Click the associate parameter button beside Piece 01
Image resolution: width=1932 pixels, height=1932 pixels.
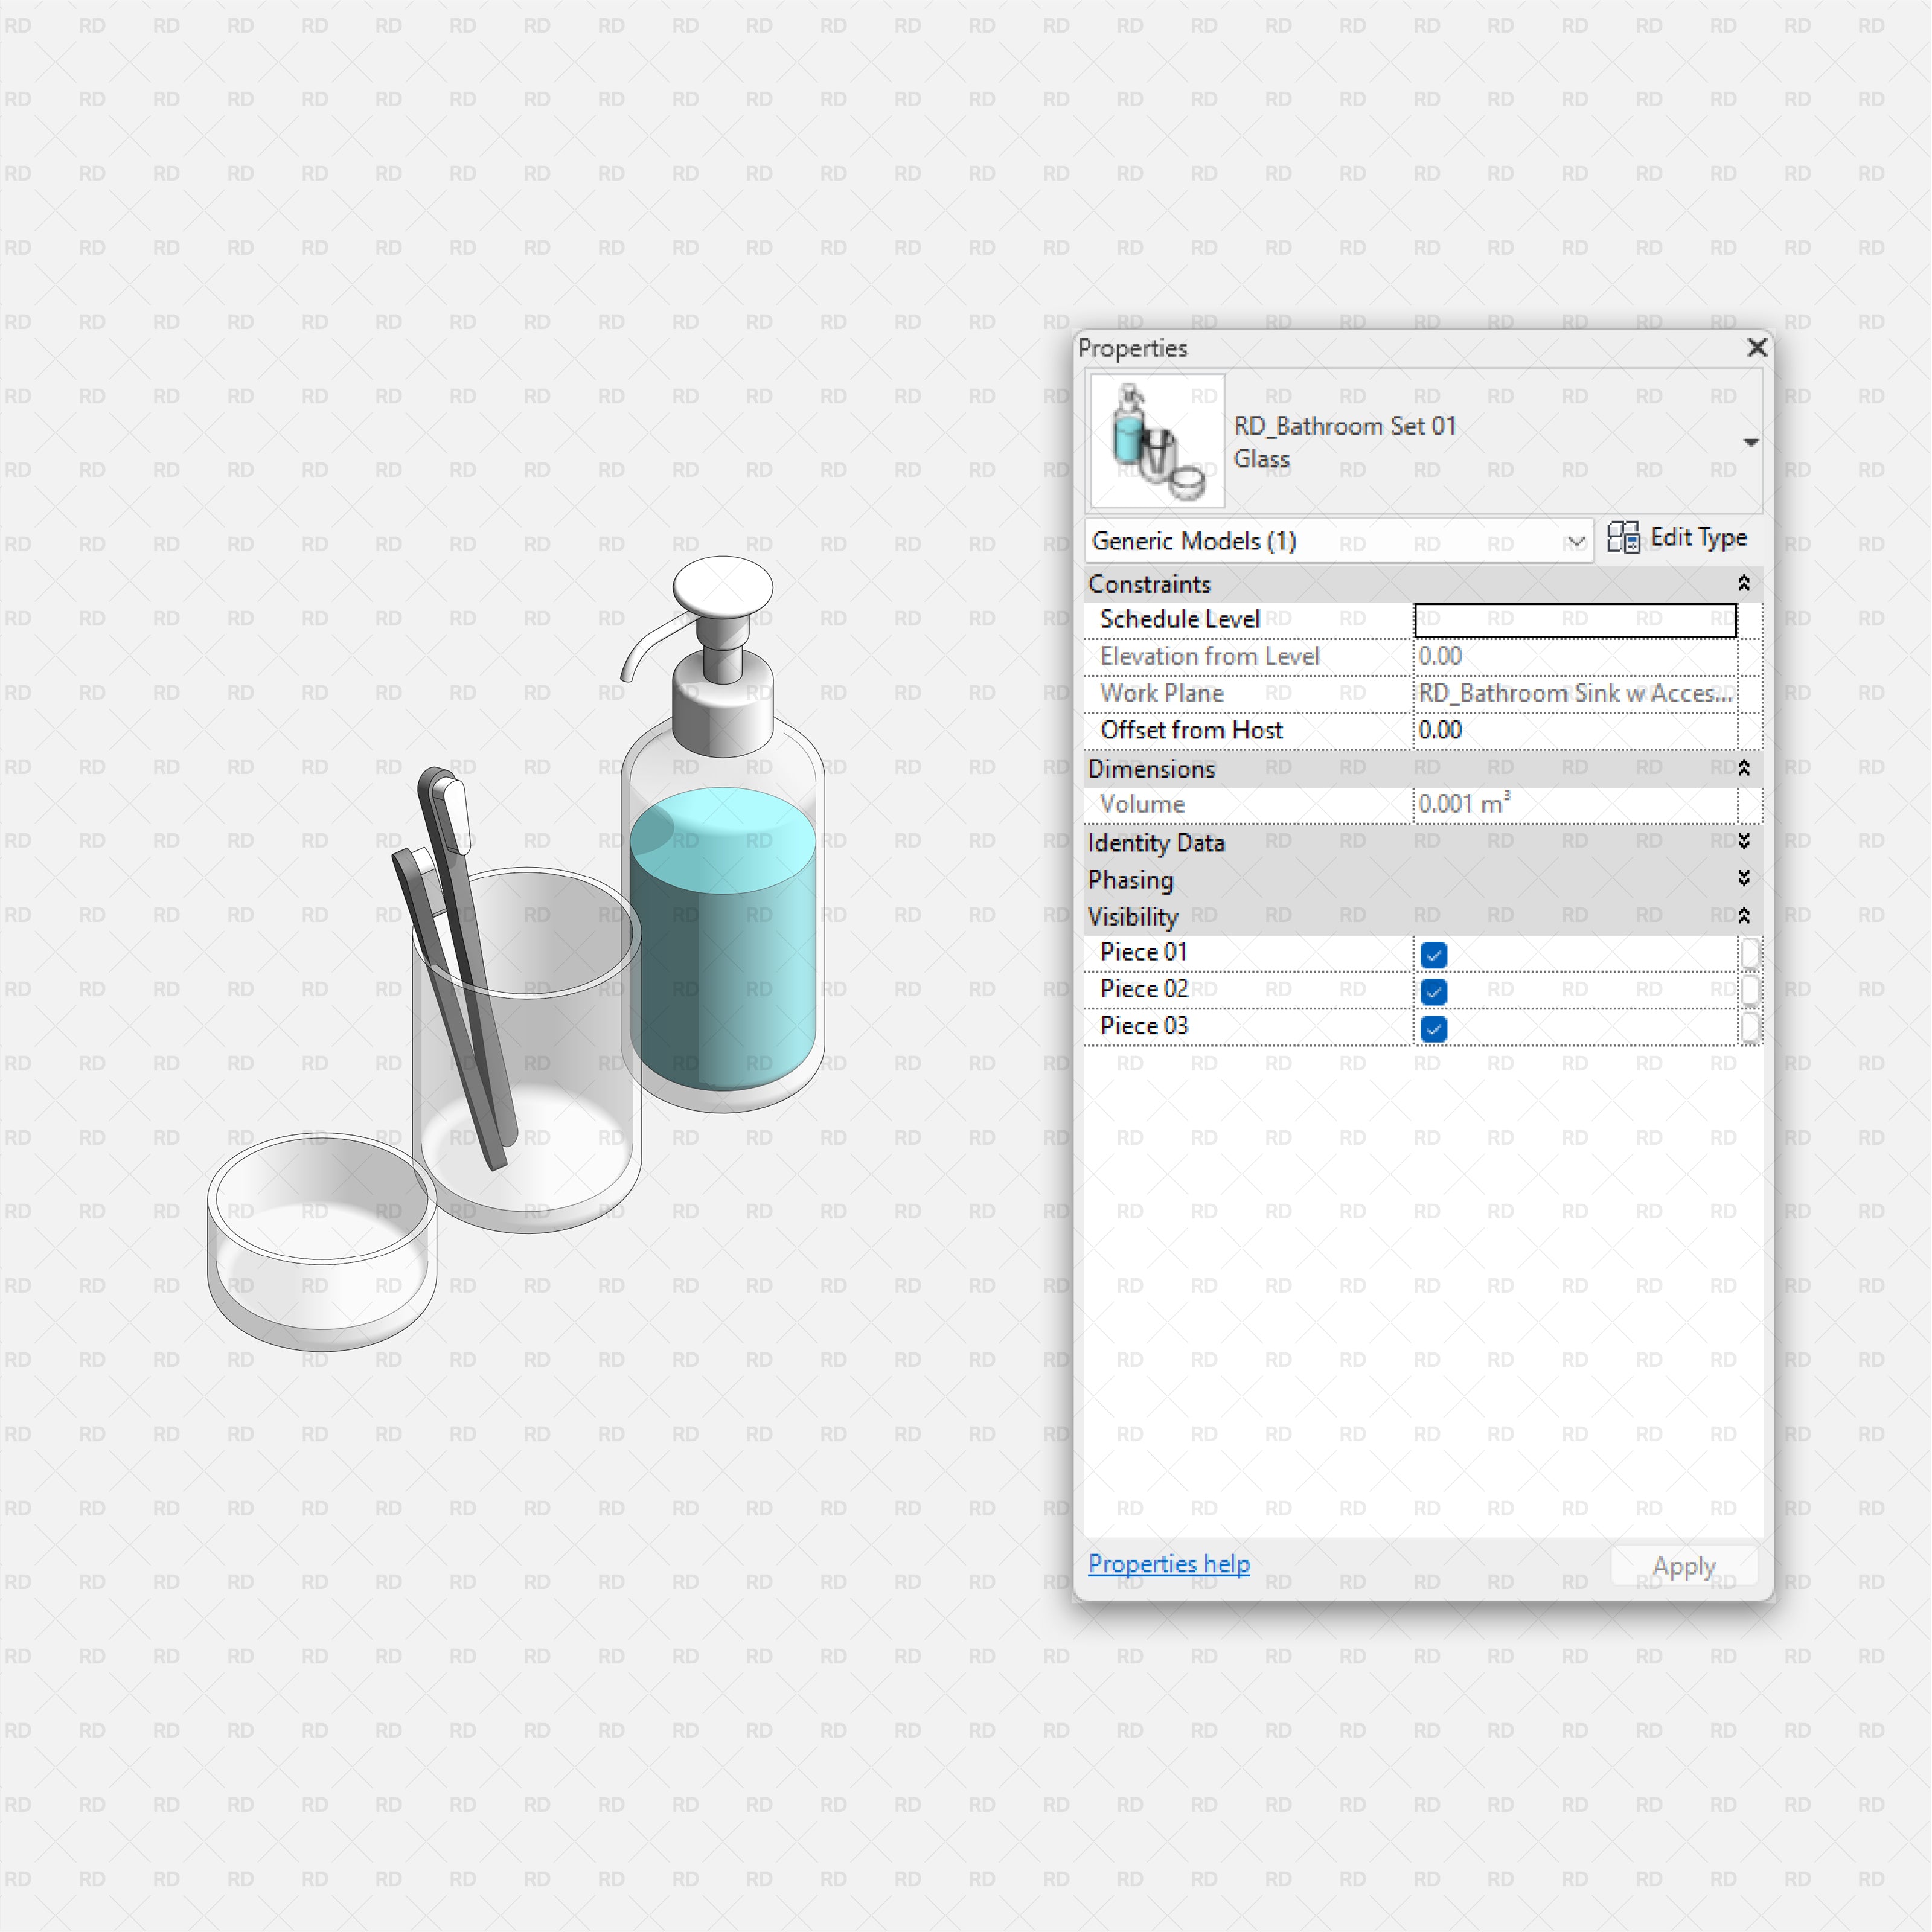[x=1749, y=954]
